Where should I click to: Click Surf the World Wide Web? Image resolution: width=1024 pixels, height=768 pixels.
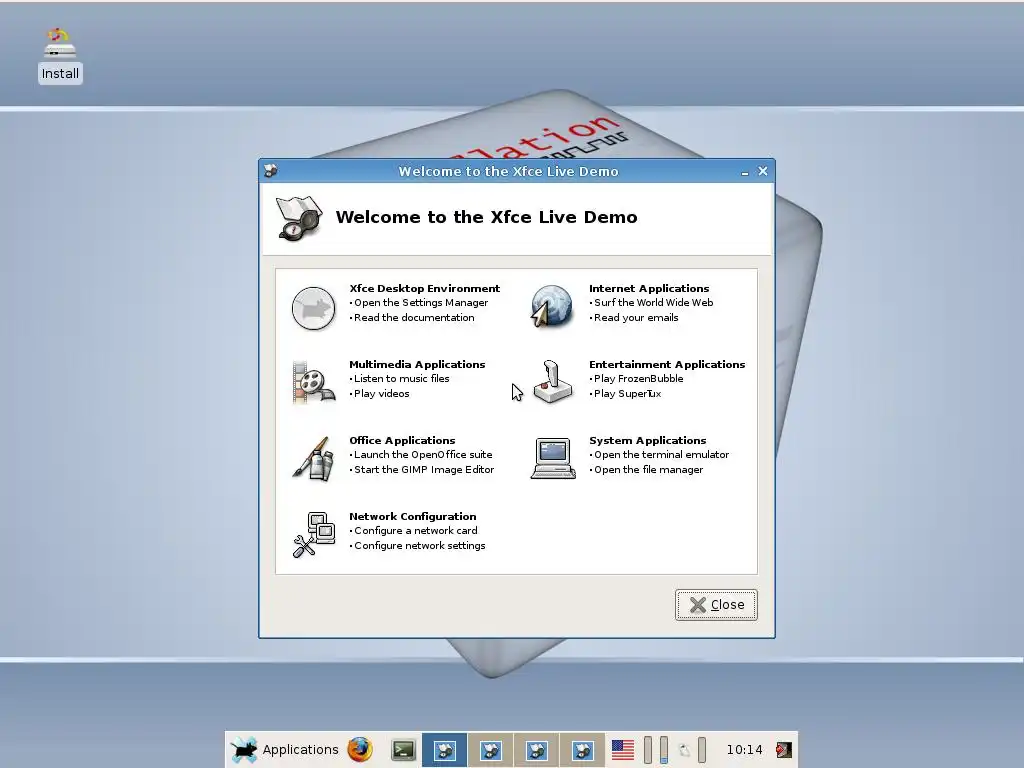point(653,303)
